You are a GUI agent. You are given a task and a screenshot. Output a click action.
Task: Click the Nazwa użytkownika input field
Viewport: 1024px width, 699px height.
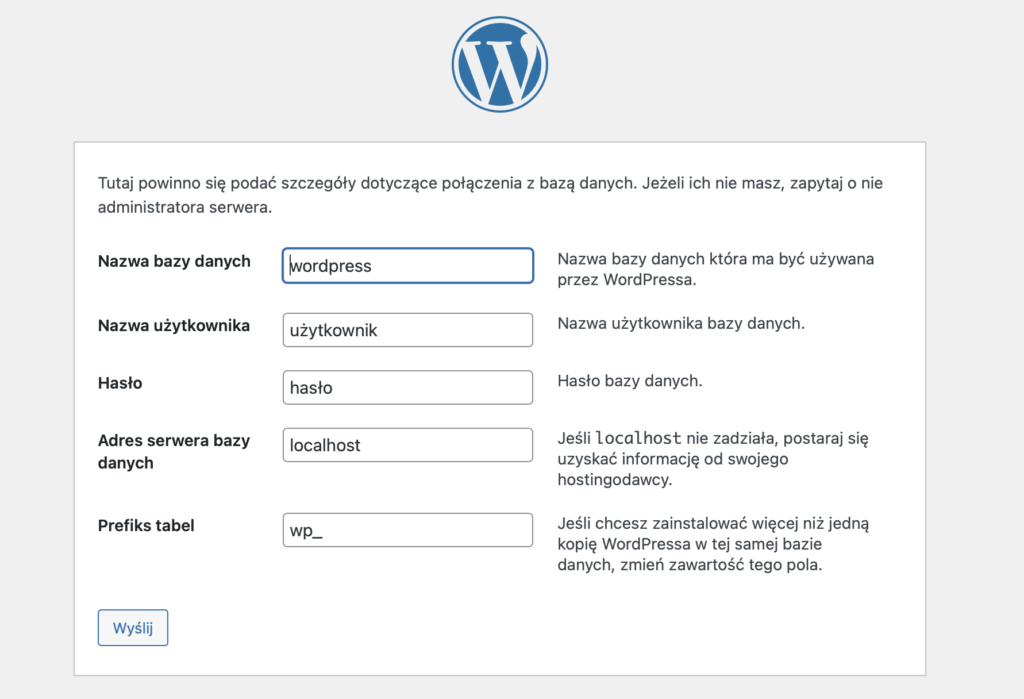tap(408, 330)
